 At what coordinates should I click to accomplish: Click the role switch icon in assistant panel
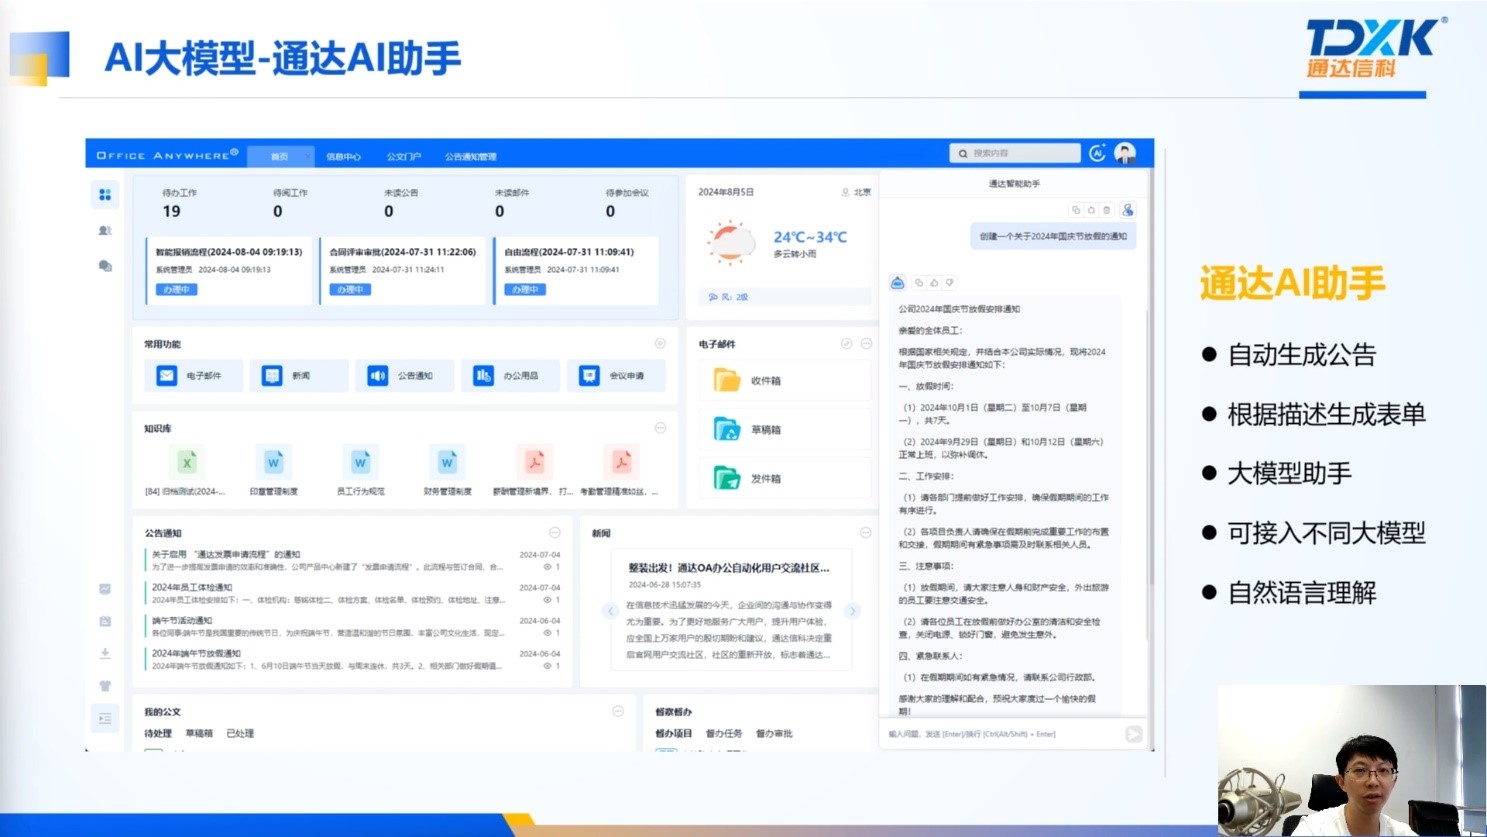pos(1128,210)
